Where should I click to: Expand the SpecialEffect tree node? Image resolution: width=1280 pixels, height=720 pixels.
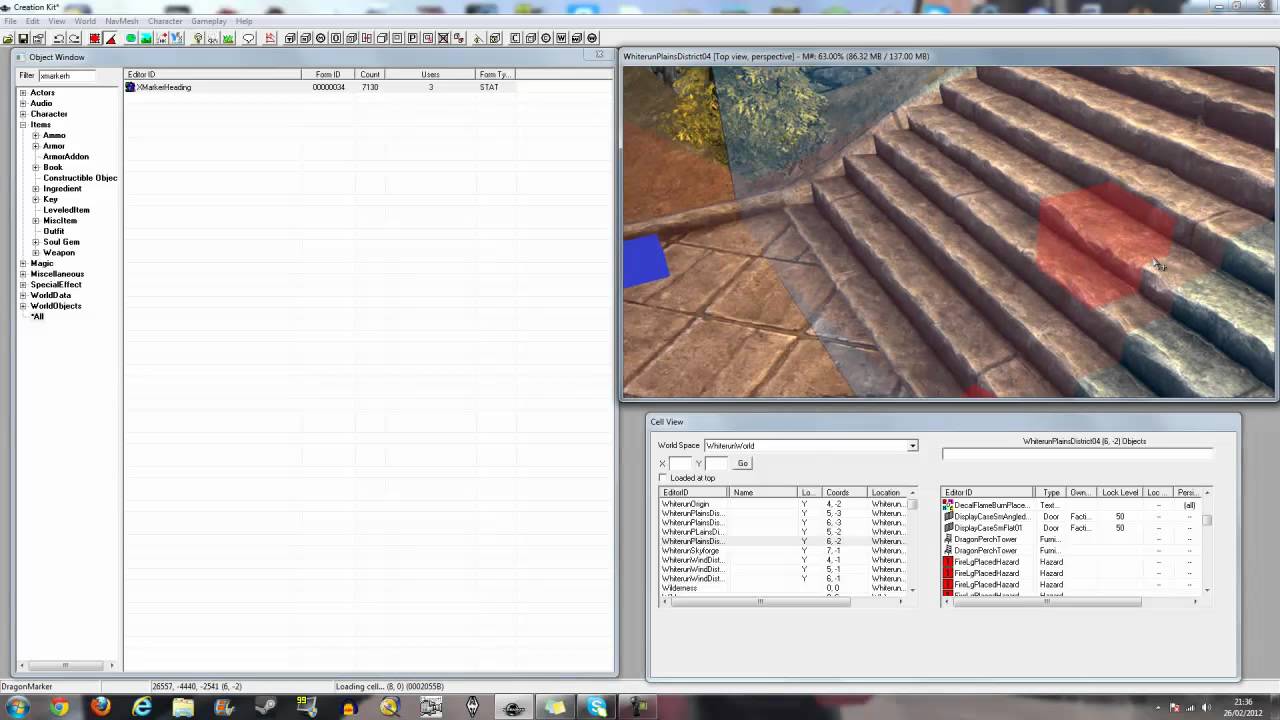pos(23,285)
